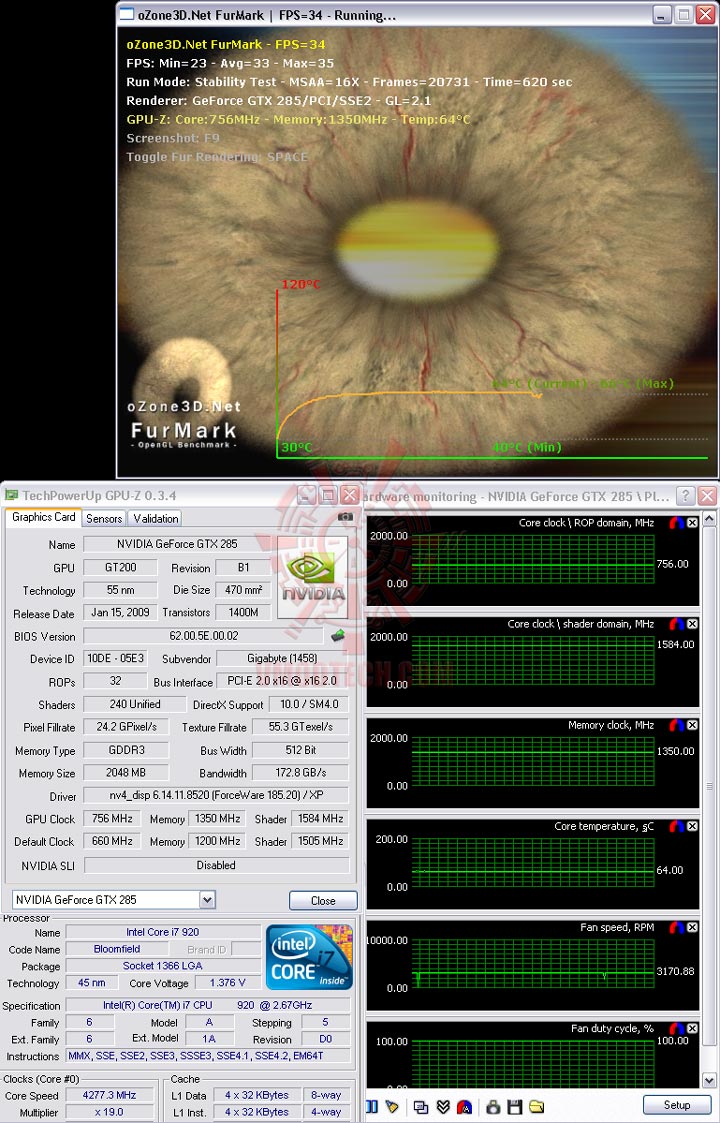The image size is (720, 1123).
Task: Toggle magnet icon on shader domain graph
Action: (677, 624)
